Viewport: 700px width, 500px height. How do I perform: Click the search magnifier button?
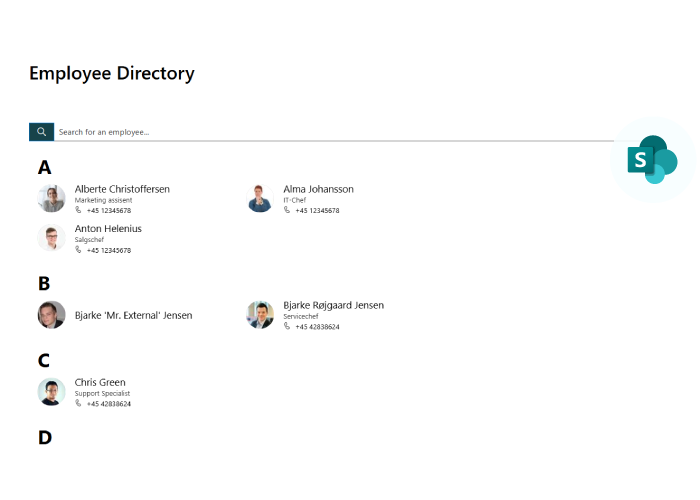42,132
